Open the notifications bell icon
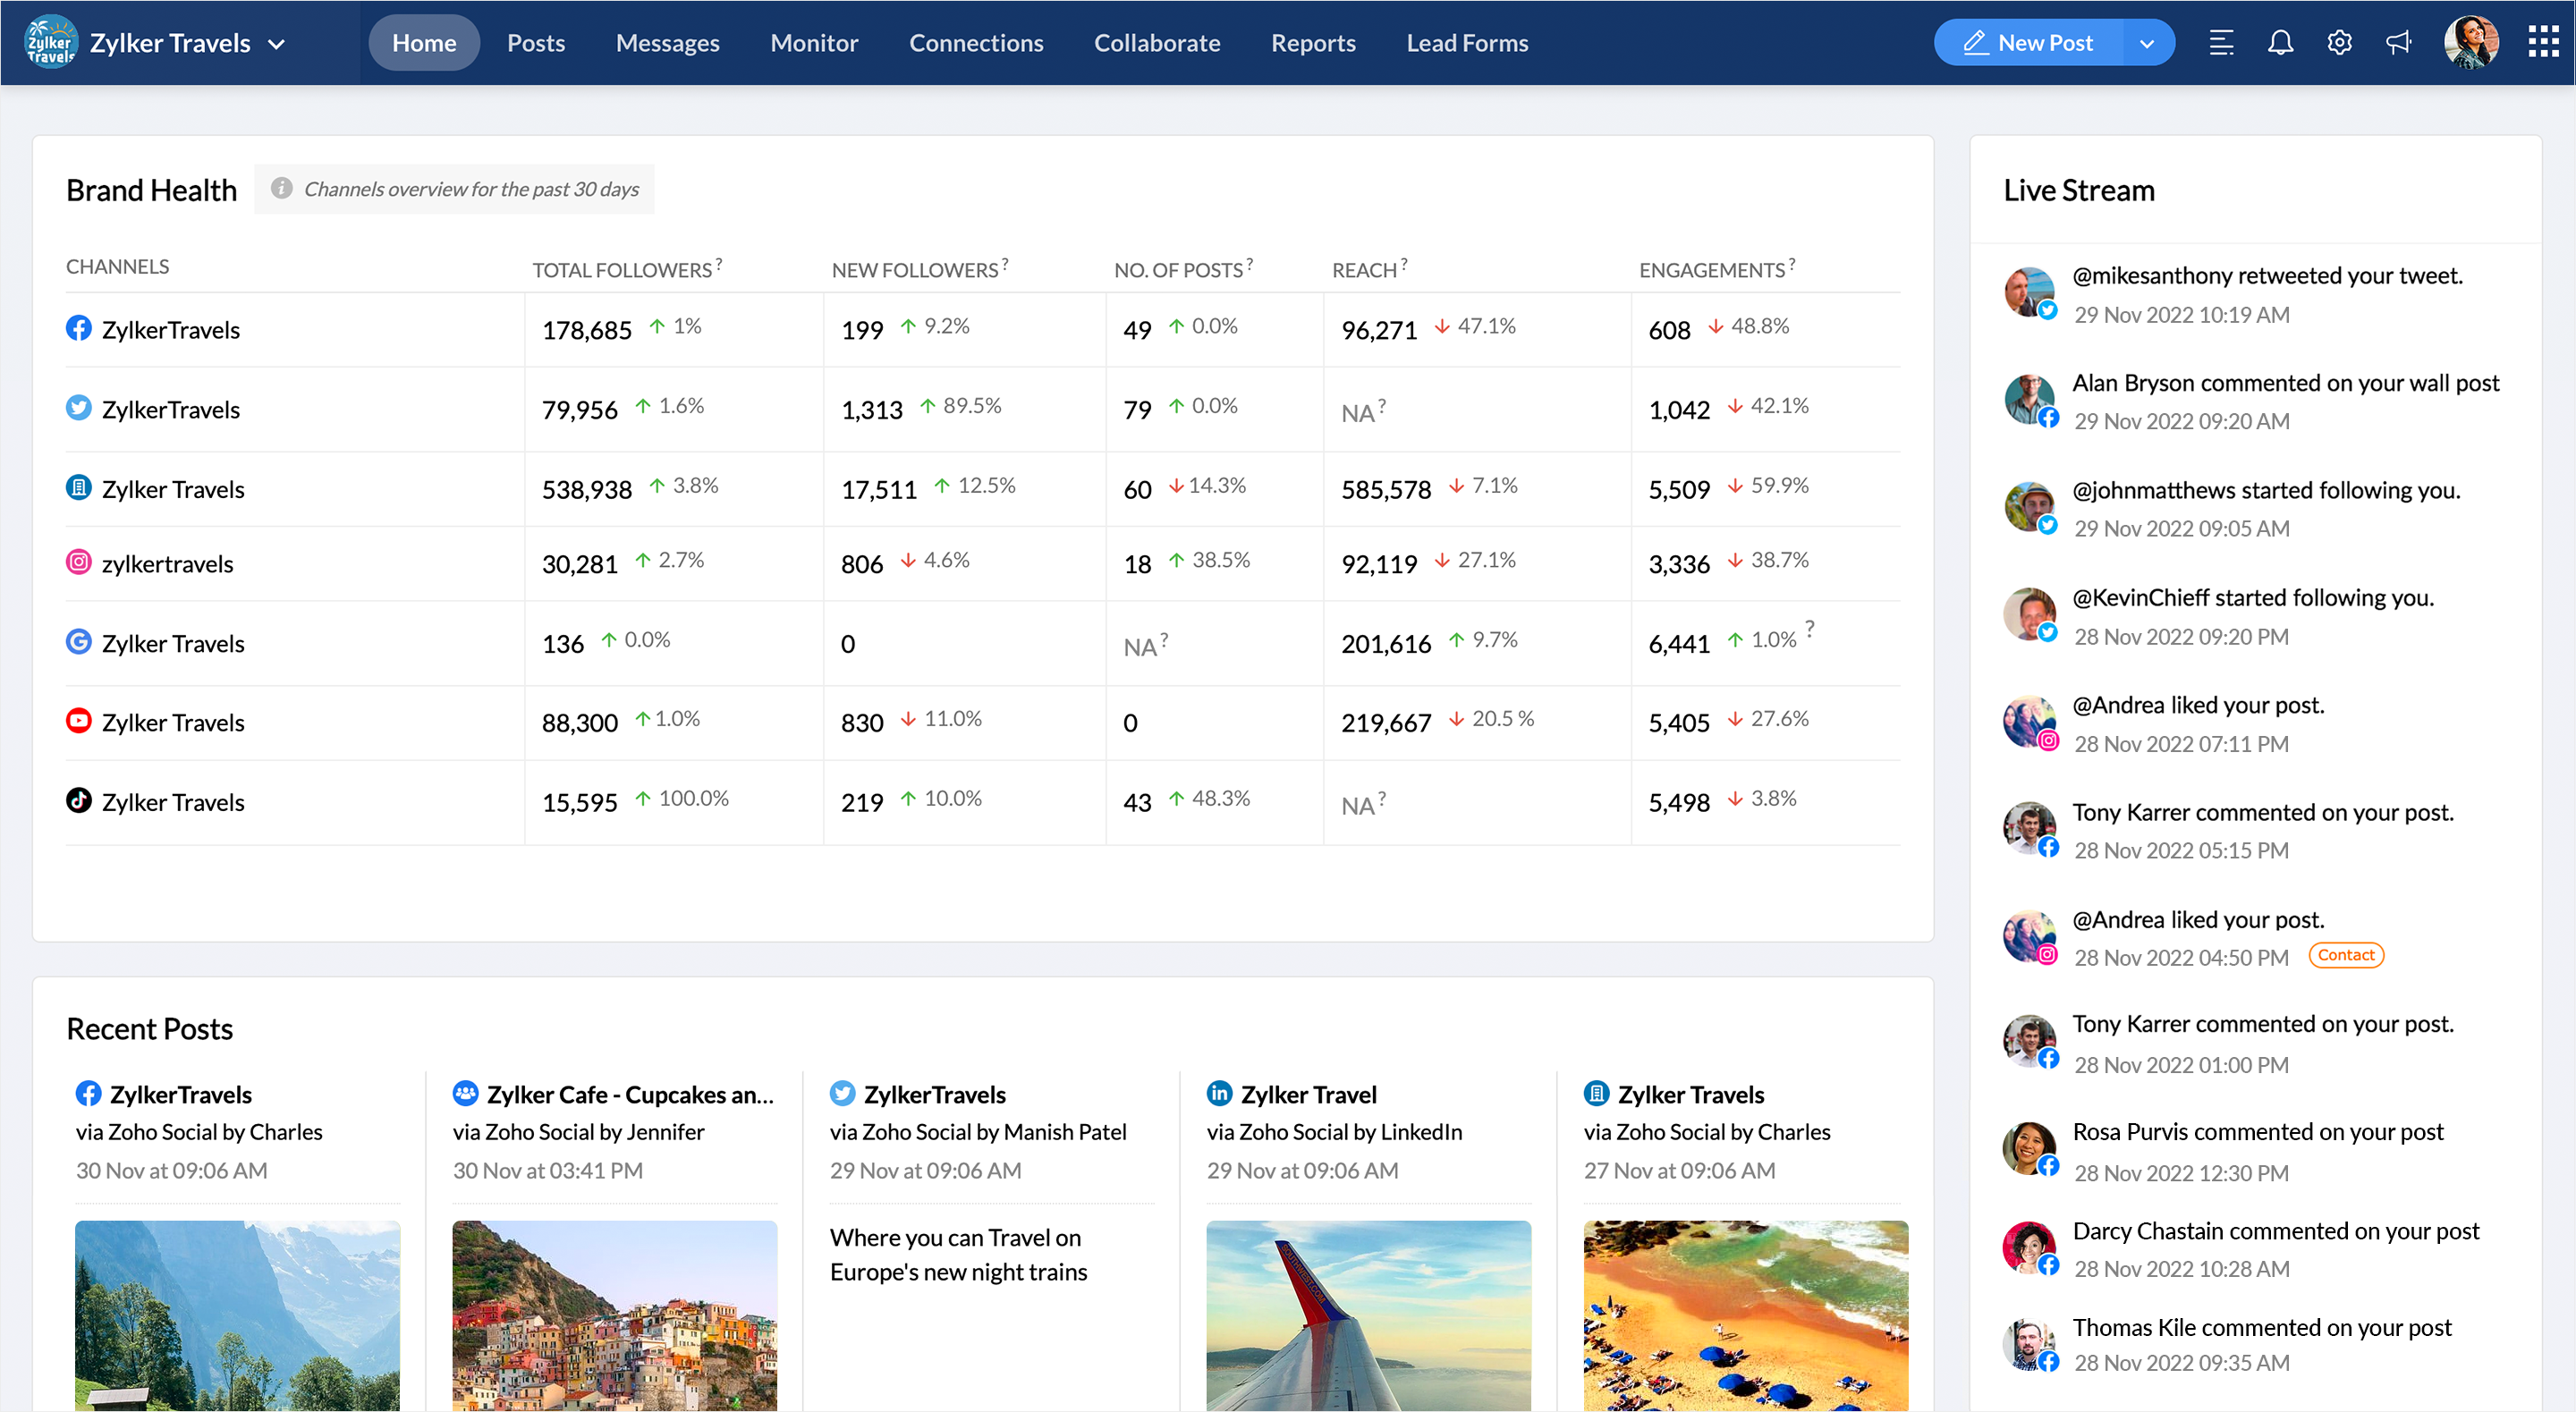Image resolution: width=2576 pixels, height=1412 pixels. tap(2279, 43)
